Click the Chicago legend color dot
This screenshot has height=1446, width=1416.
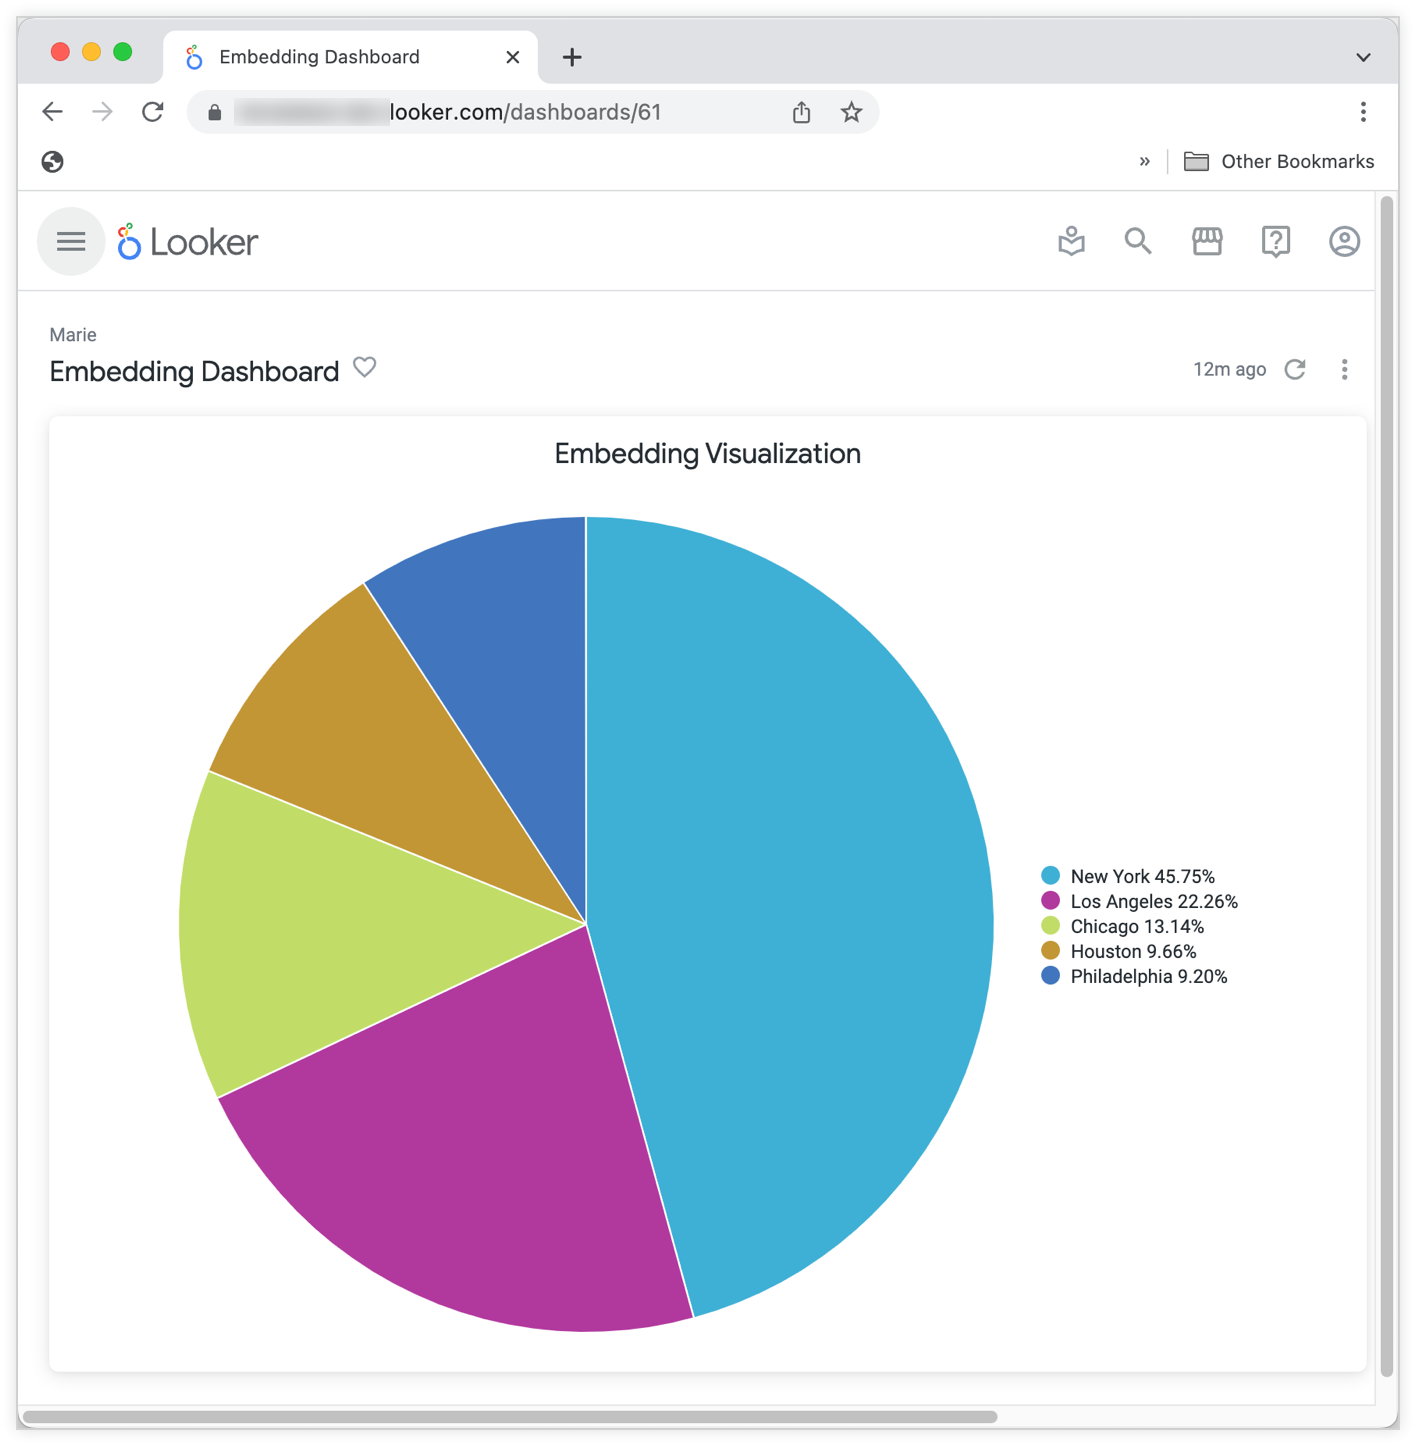[1050, 926]
